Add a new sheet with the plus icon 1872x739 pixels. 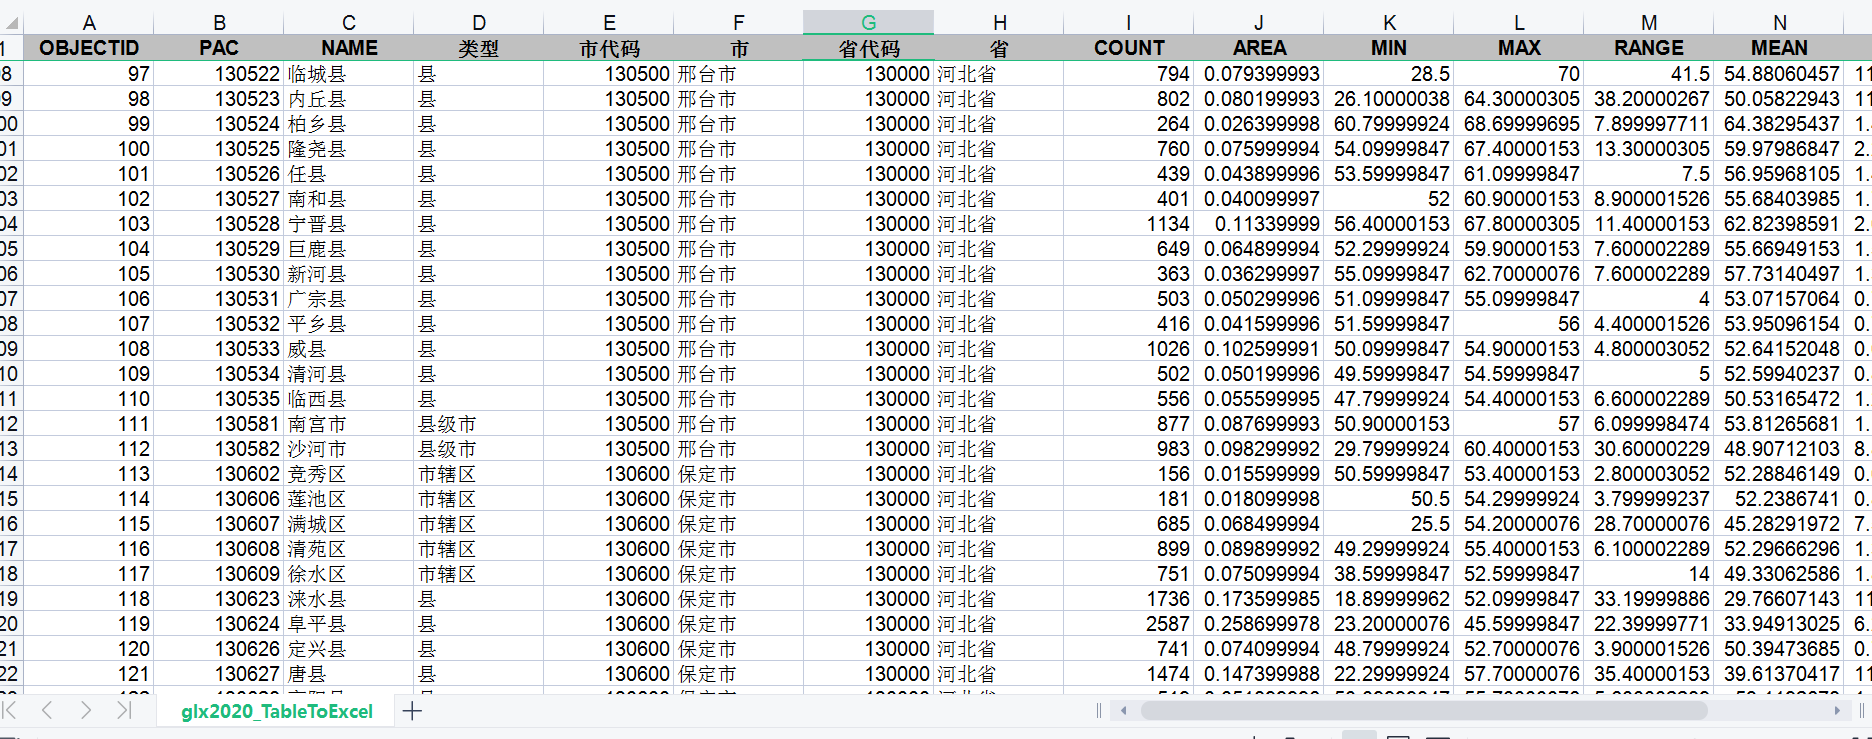[412, 711]
